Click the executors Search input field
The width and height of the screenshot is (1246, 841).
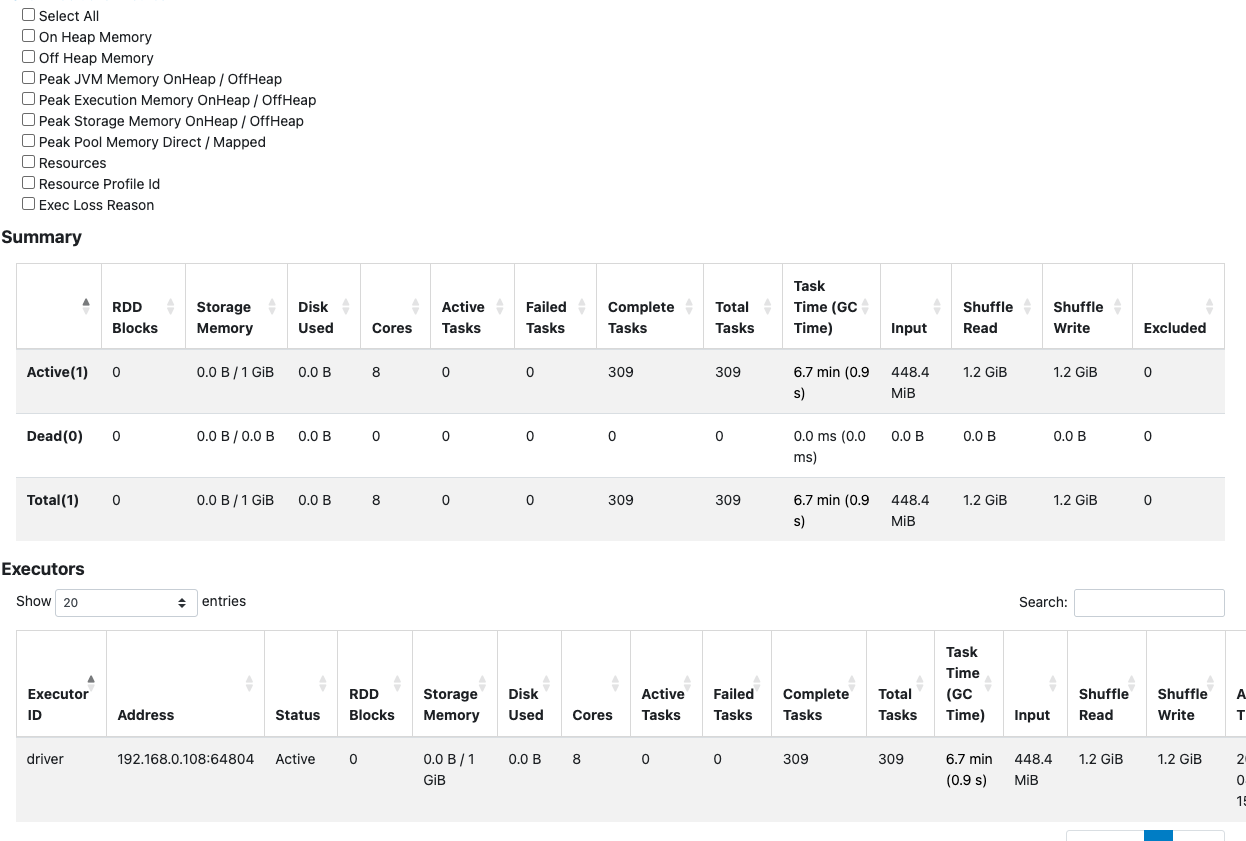(x=1148, y=603)
